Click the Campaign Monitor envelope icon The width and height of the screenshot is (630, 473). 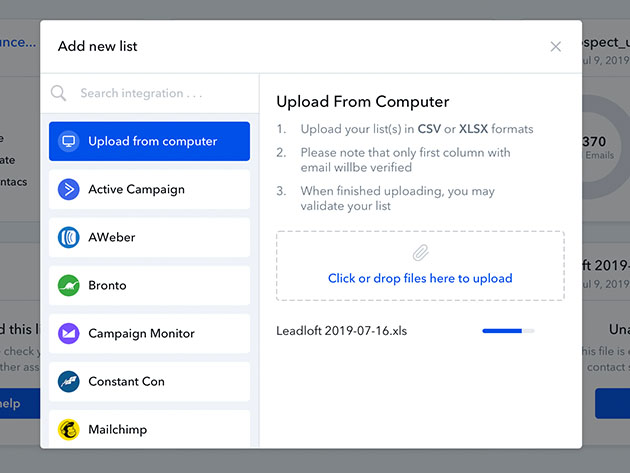[x=69, y=333]
